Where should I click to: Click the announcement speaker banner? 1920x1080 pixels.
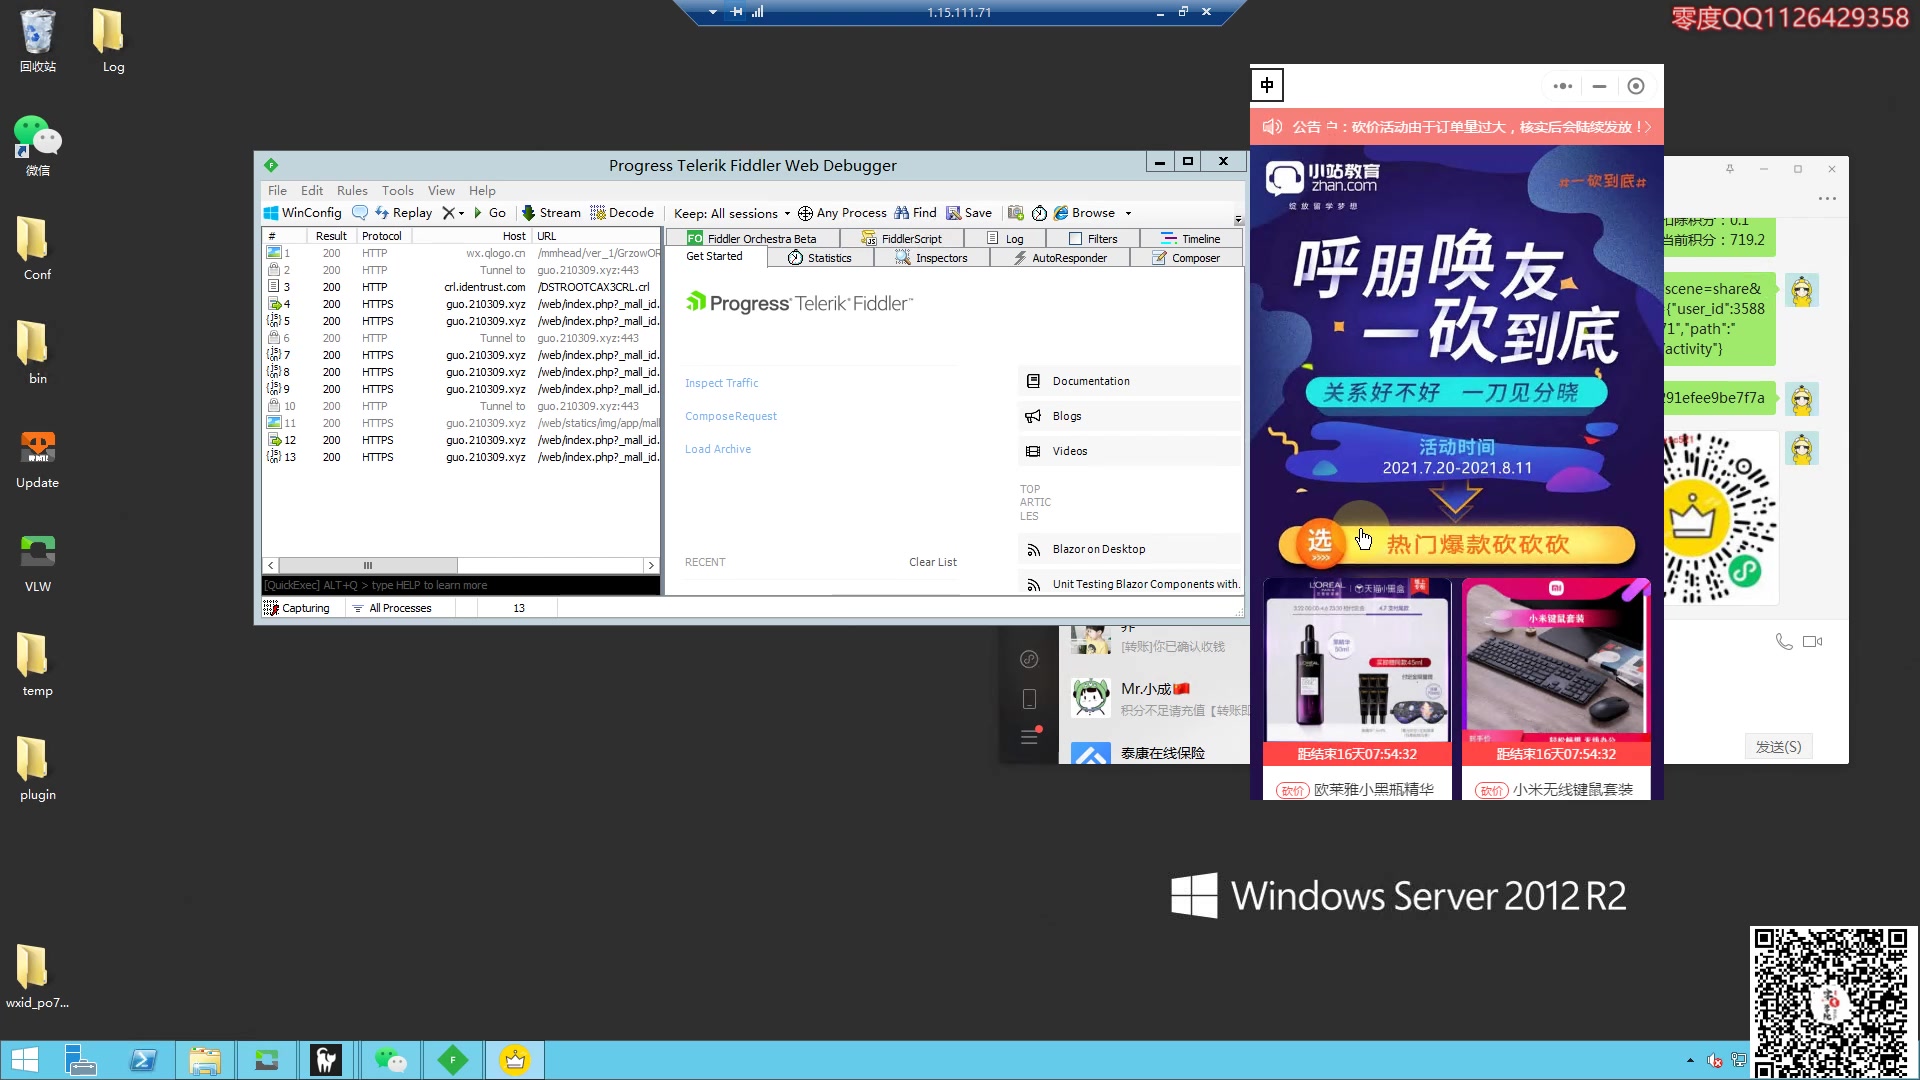click(x=1457, y=127)
